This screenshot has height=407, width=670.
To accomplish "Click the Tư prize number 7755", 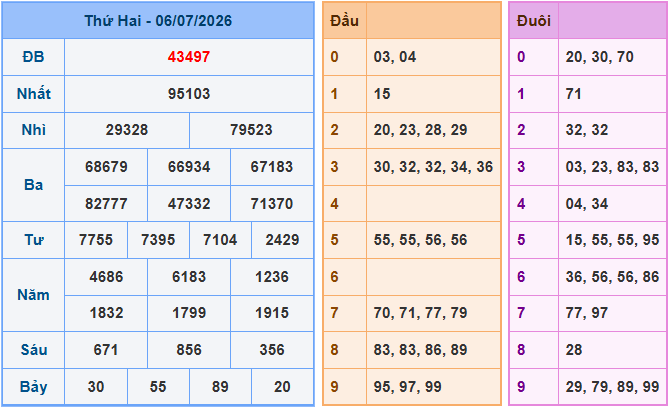I will (x=96, y=240).
